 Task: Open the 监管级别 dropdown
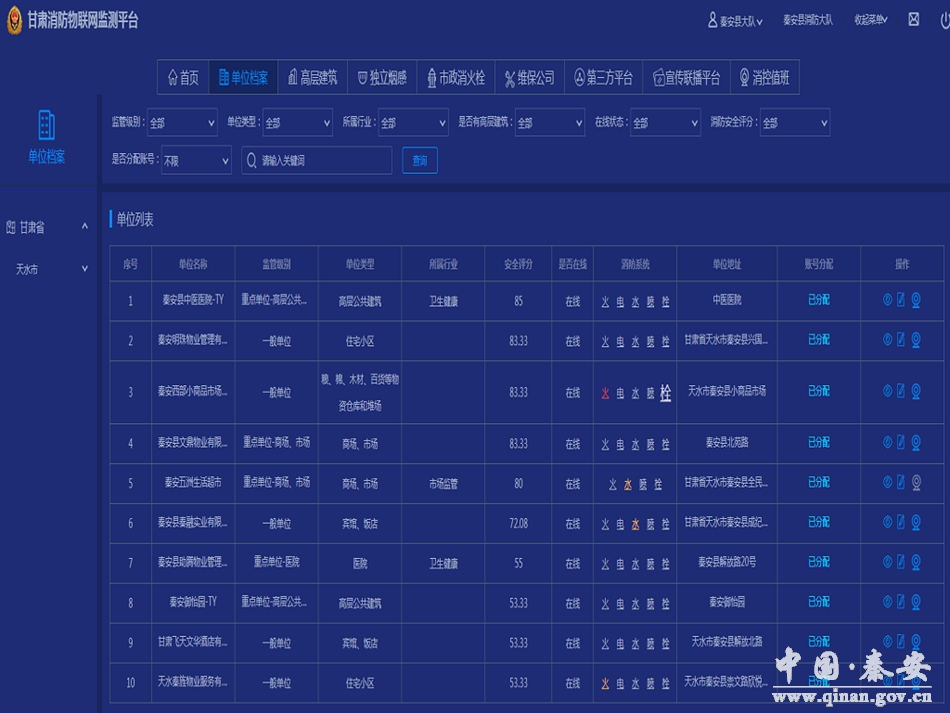pyautogui.click(x=182, y=123)
